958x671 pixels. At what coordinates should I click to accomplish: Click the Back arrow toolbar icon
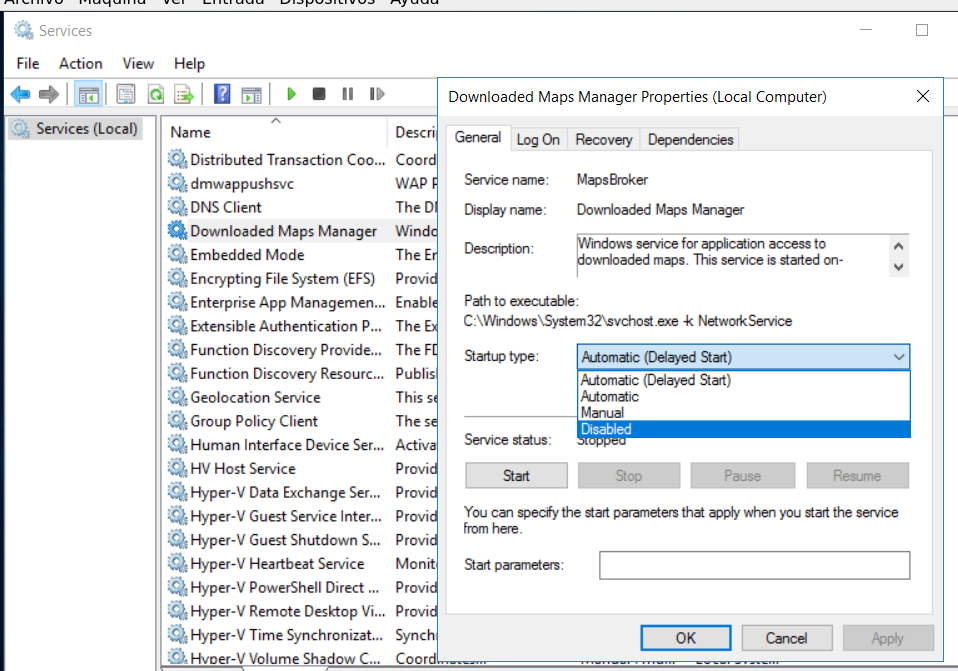click(20, 94)
